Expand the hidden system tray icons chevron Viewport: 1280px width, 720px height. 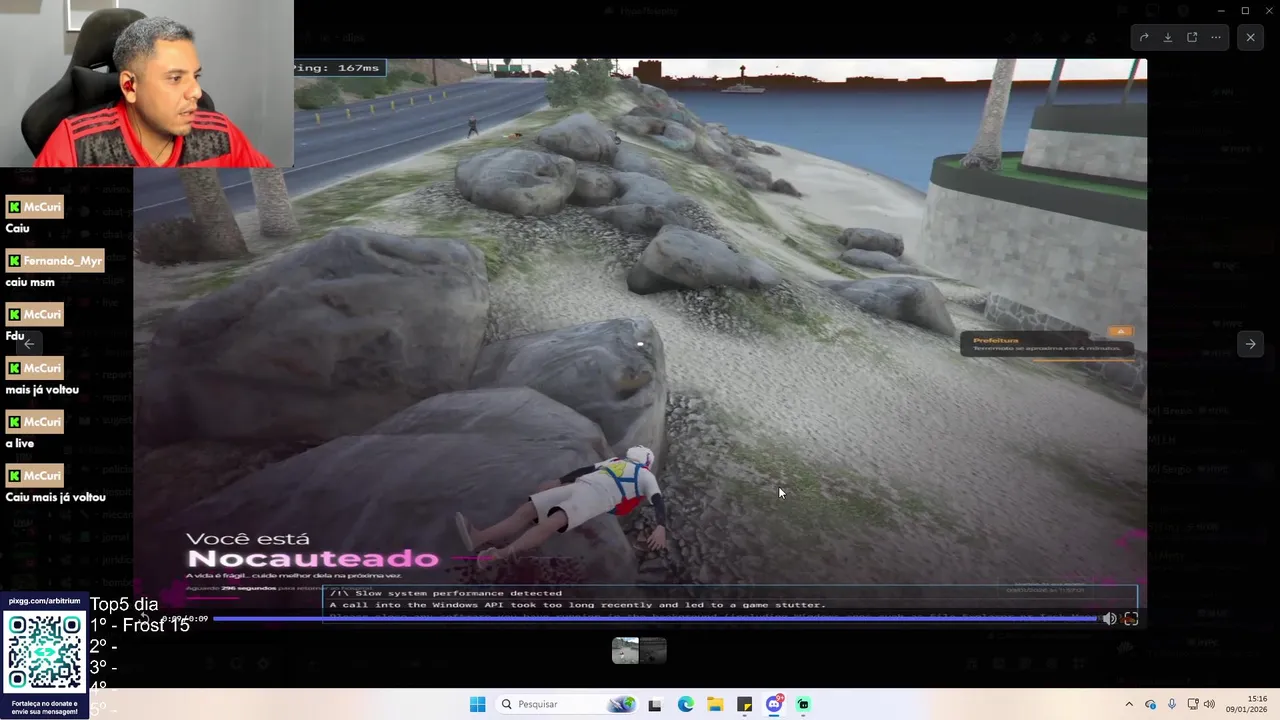pos(1129,704)
